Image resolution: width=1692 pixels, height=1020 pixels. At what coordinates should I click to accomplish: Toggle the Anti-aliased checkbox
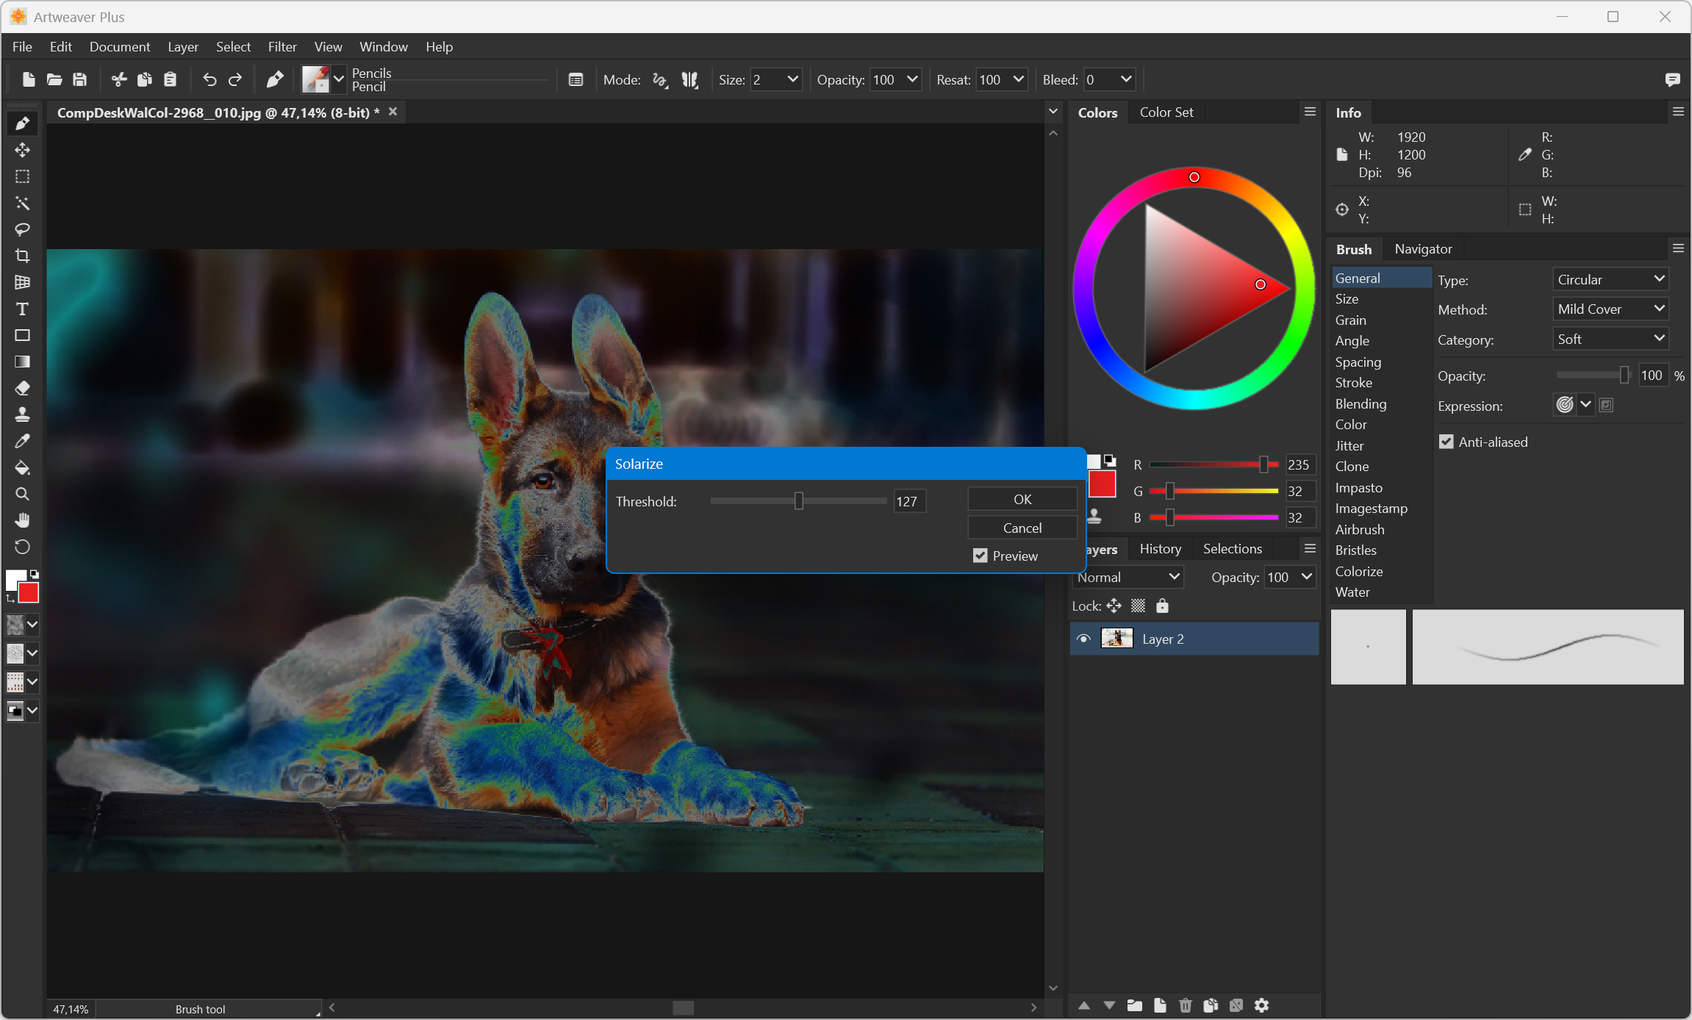1446,442
